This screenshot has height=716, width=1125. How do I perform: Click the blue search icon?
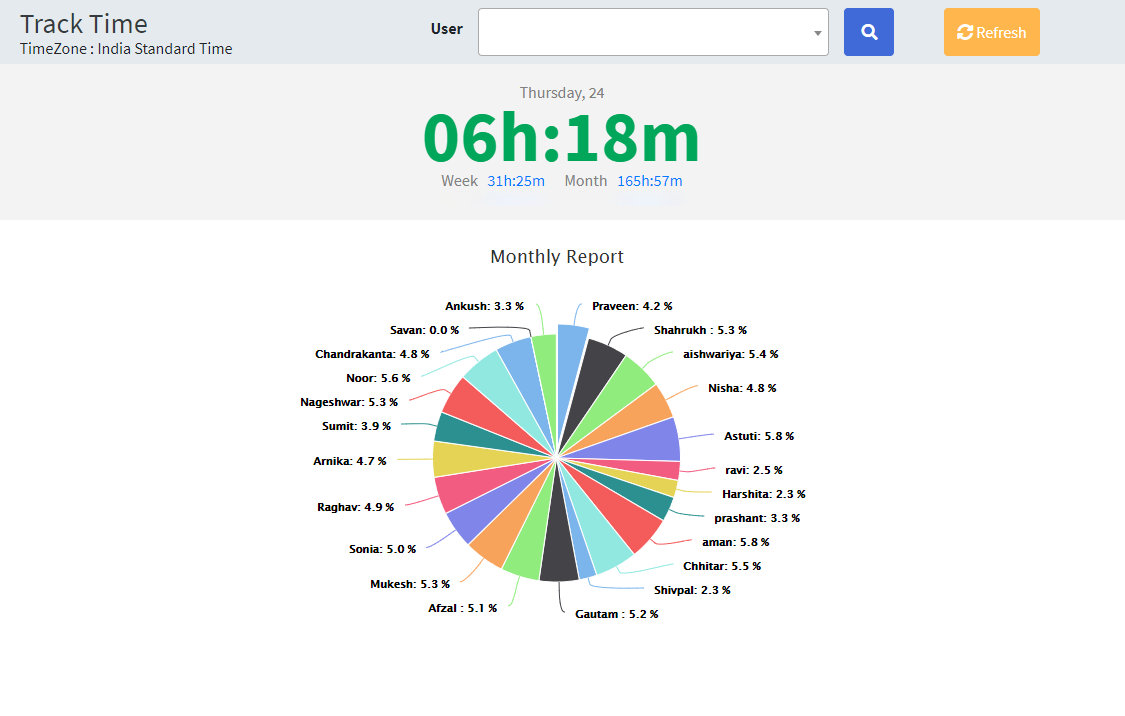click(x=868, y=31)
